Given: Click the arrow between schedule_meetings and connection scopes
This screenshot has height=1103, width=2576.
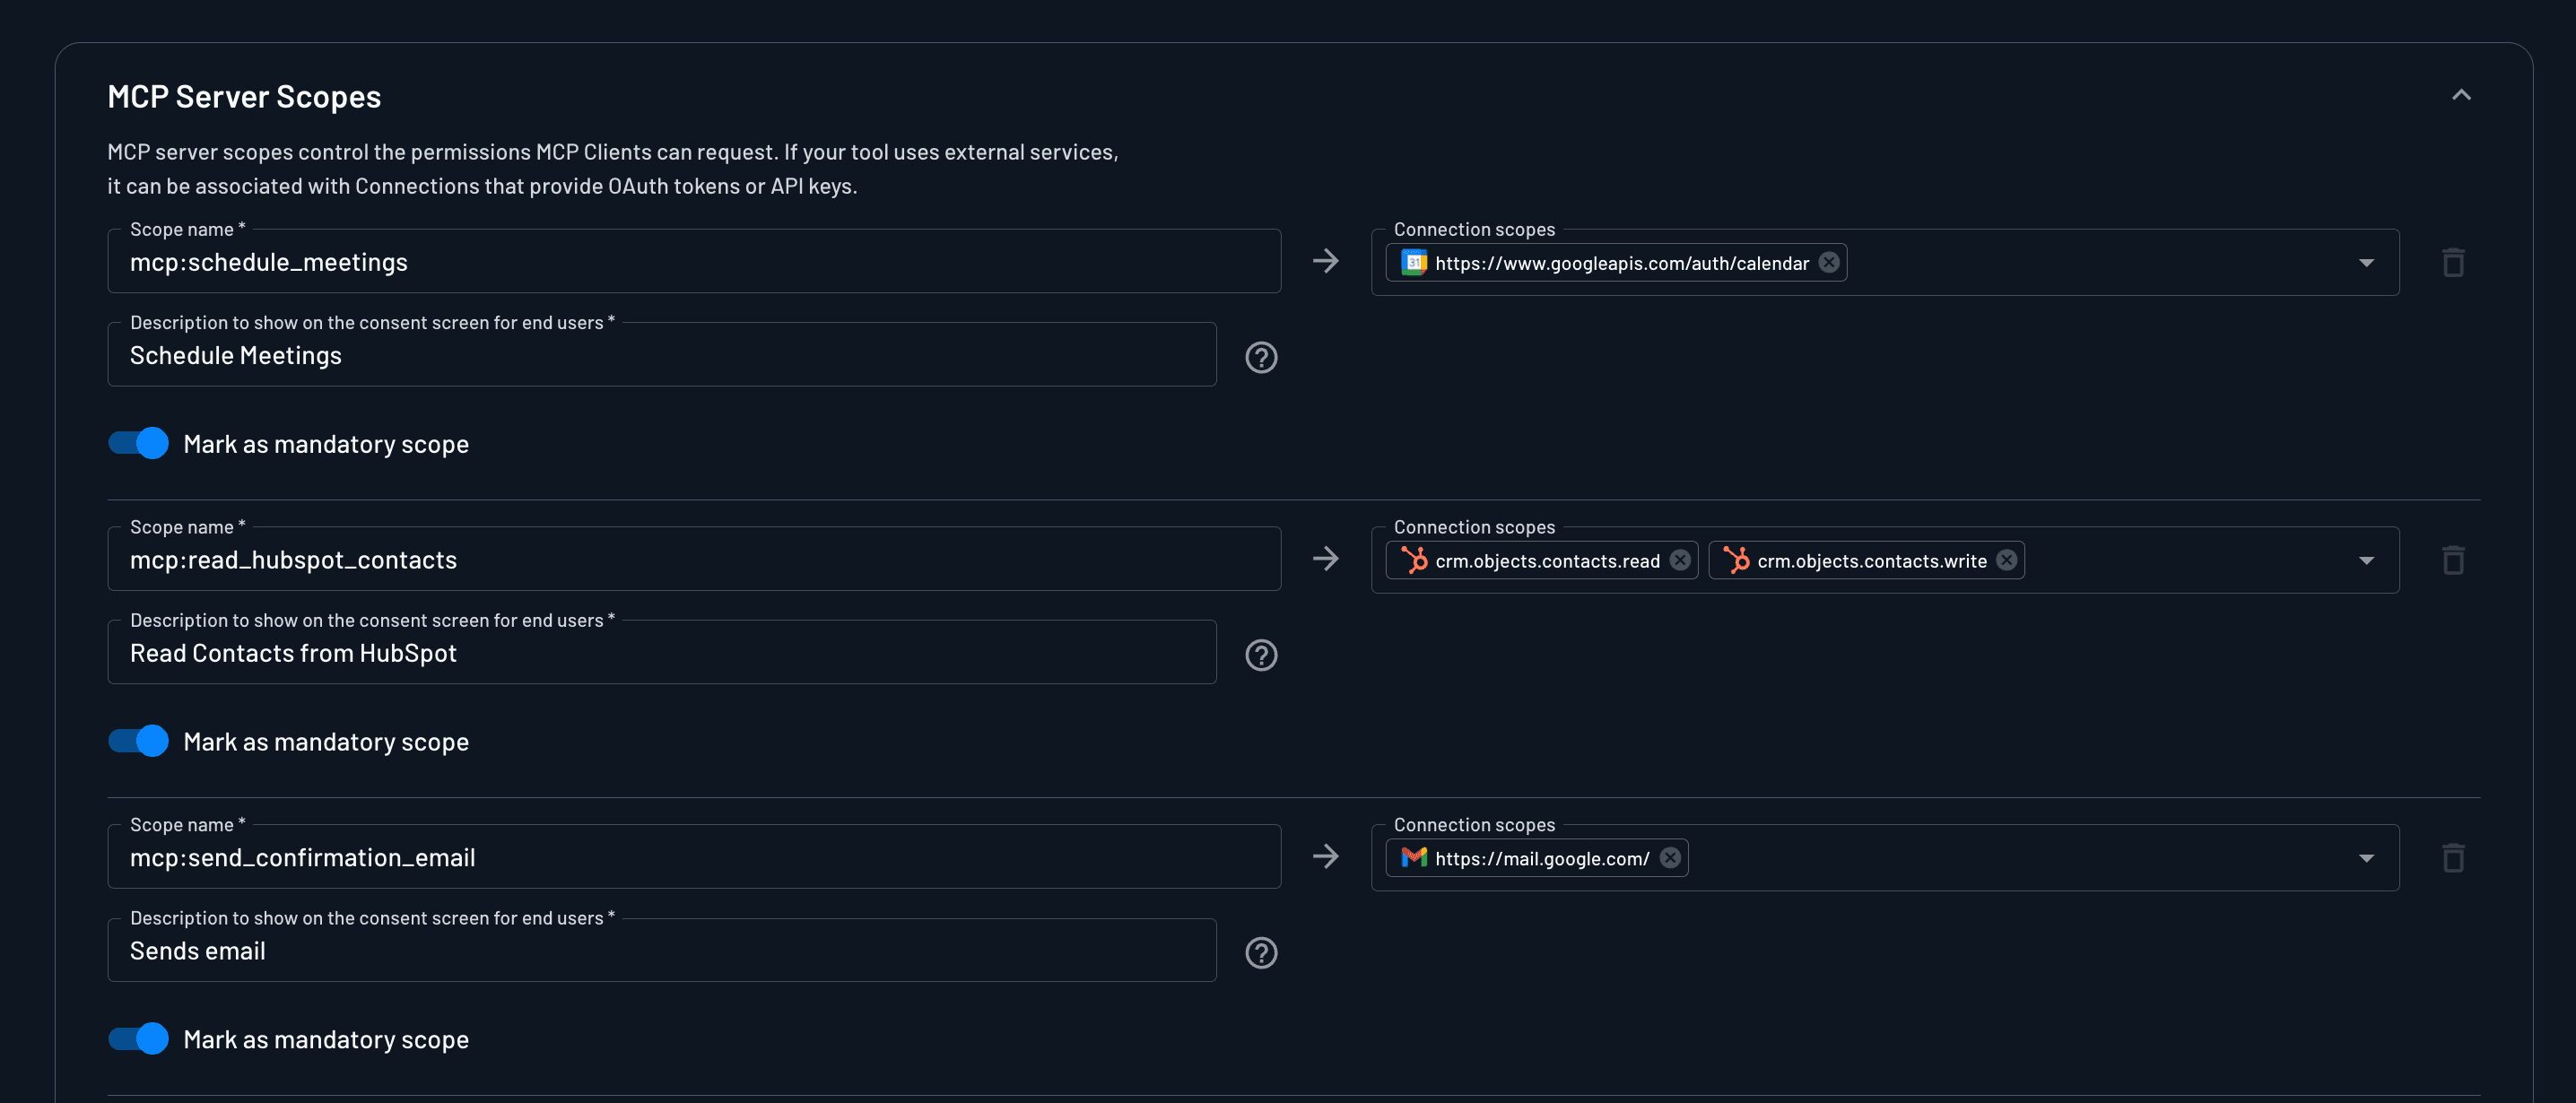Looking at the screenshot, I should (x=1325, y=261).
